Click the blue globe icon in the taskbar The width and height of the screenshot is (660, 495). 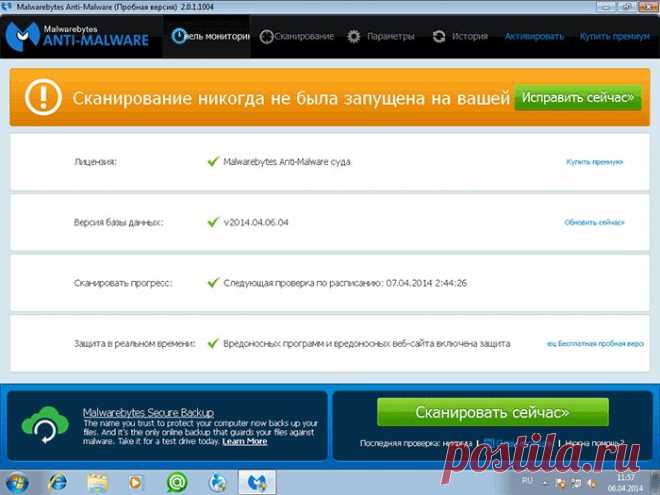[x=217, y=482]
